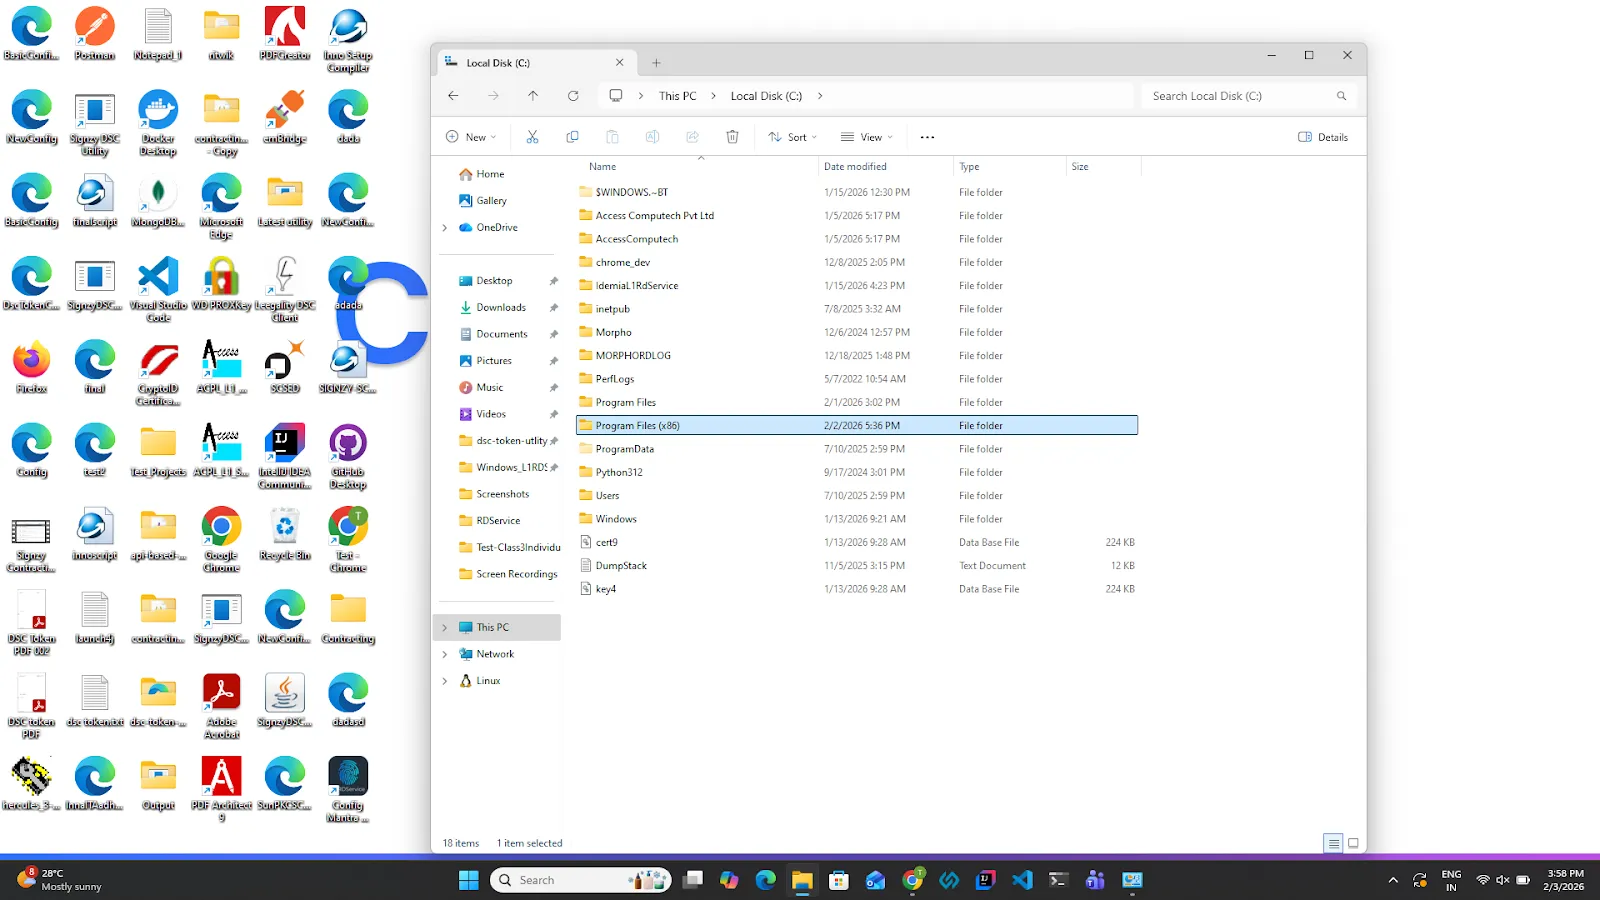Click the Refresh button in address bar
The height and width of the screenshot is (900, 1600).
[x=573, y=96]
